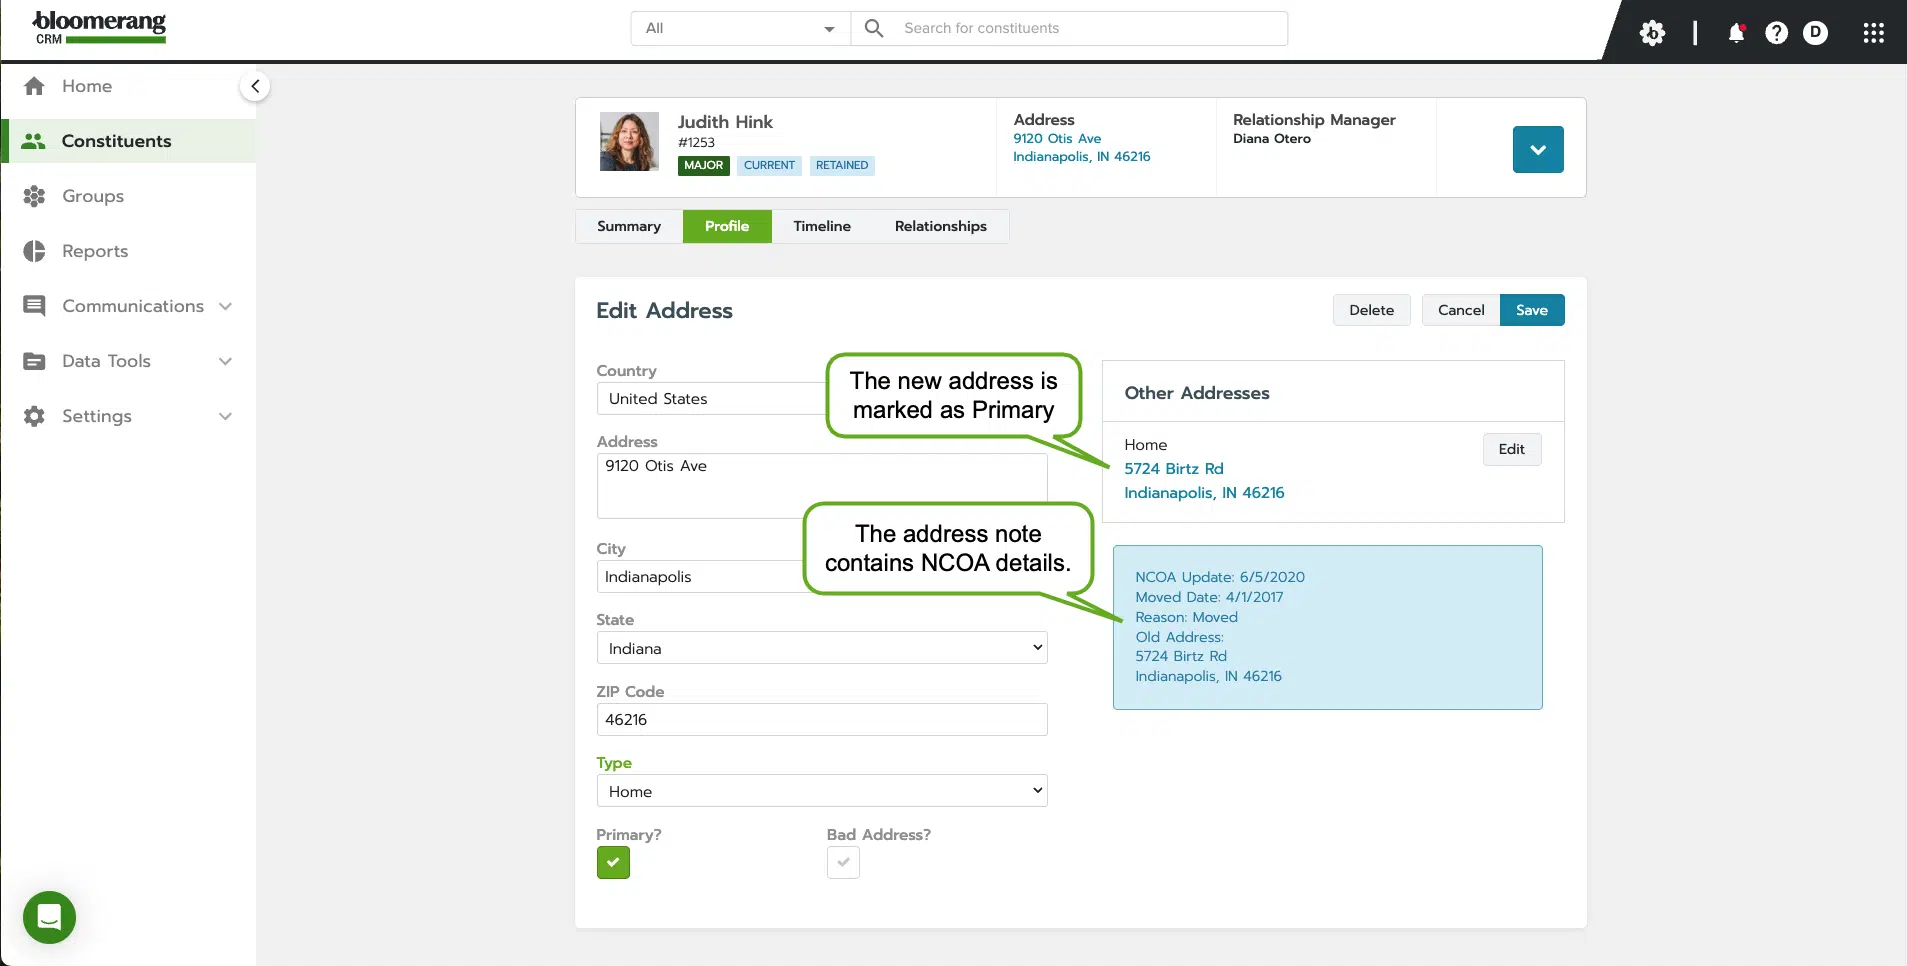Open the notifications bell

(x=1737, y=32)
